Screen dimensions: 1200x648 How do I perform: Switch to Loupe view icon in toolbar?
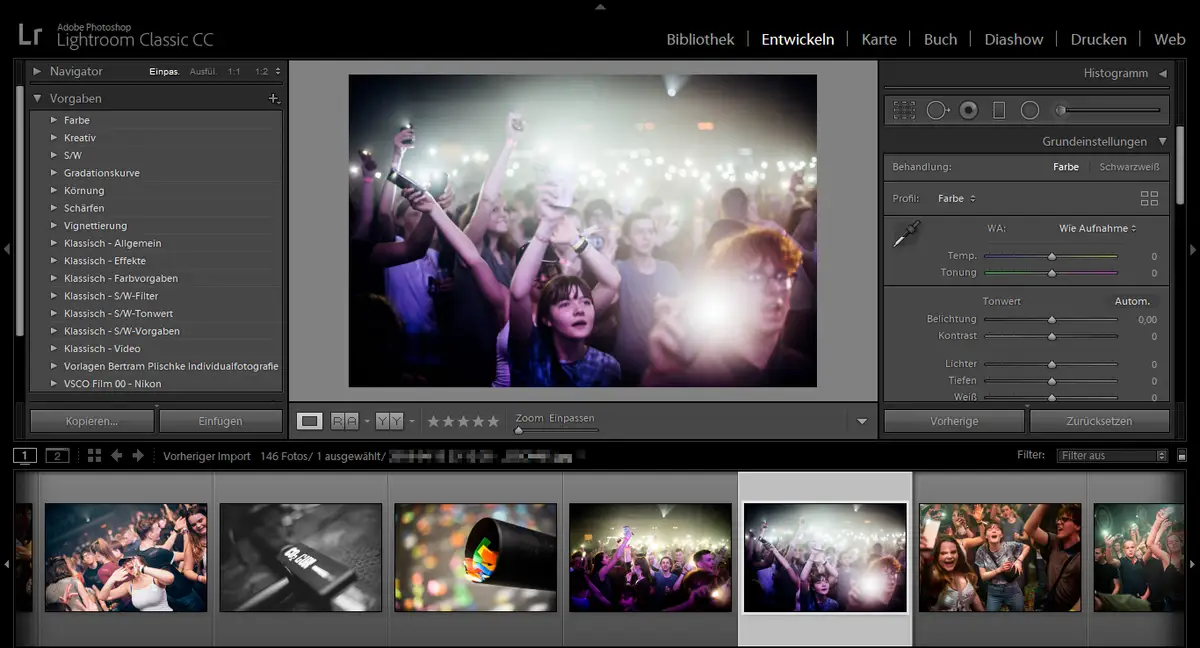click(310, 421)
